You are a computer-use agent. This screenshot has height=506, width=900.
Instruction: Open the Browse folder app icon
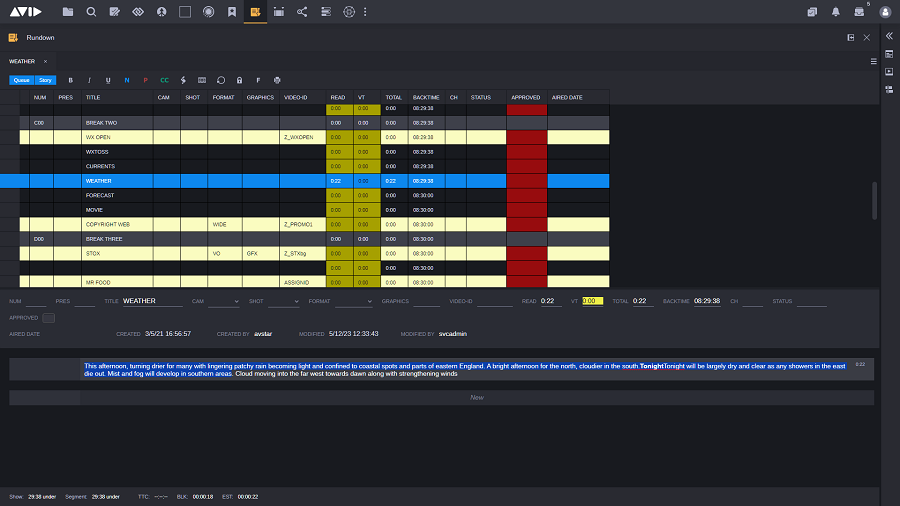[x=68, y=11]
